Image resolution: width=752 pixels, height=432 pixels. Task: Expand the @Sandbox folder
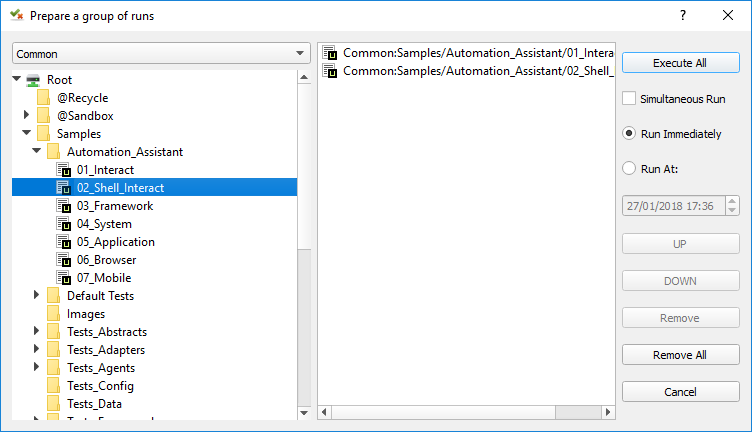tap(26, 114)
